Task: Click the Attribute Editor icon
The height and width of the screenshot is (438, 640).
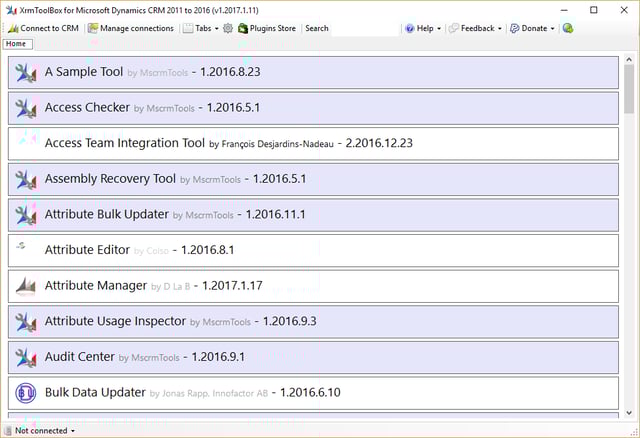Action: [x=21, y=245]
